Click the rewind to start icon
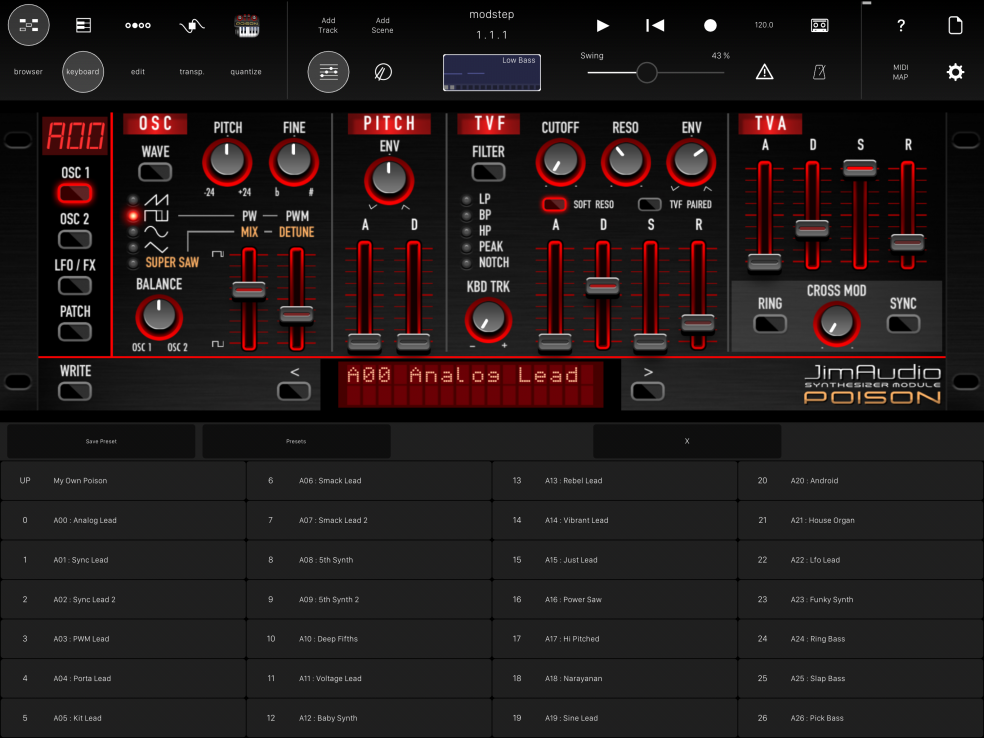This screenshot has width=984, height=738. point(655,25)
